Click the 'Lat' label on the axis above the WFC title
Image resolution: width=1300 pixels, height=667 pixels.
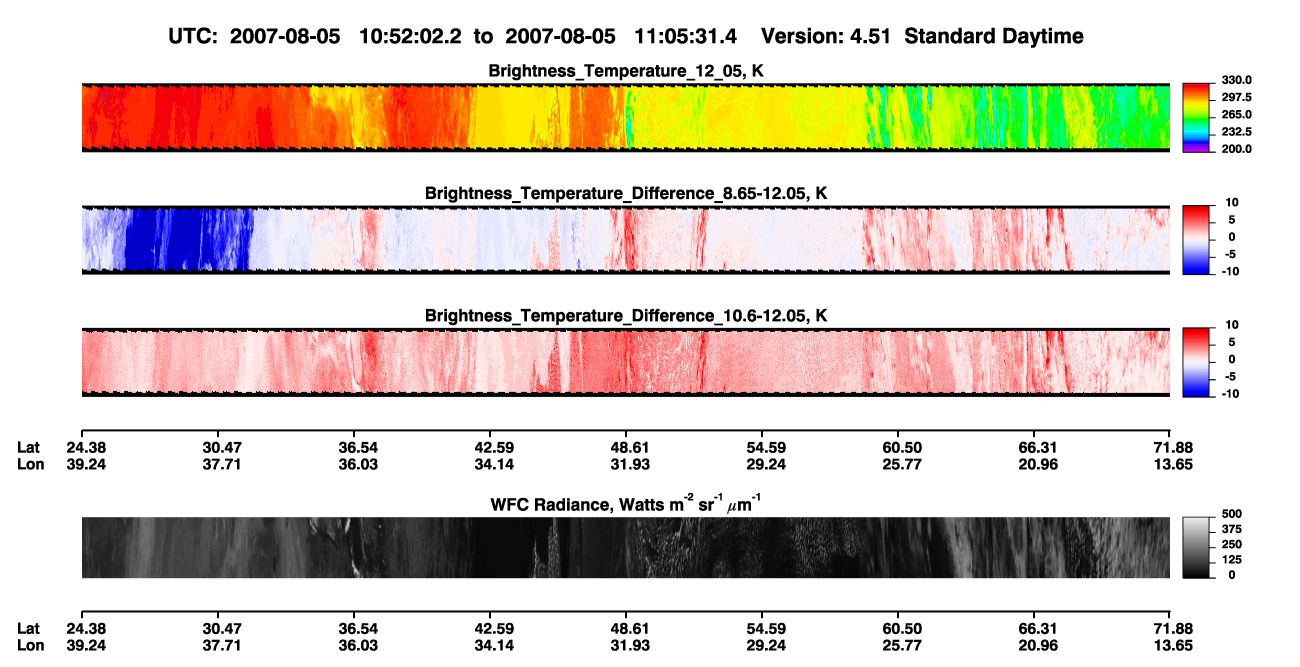(27, 448)
